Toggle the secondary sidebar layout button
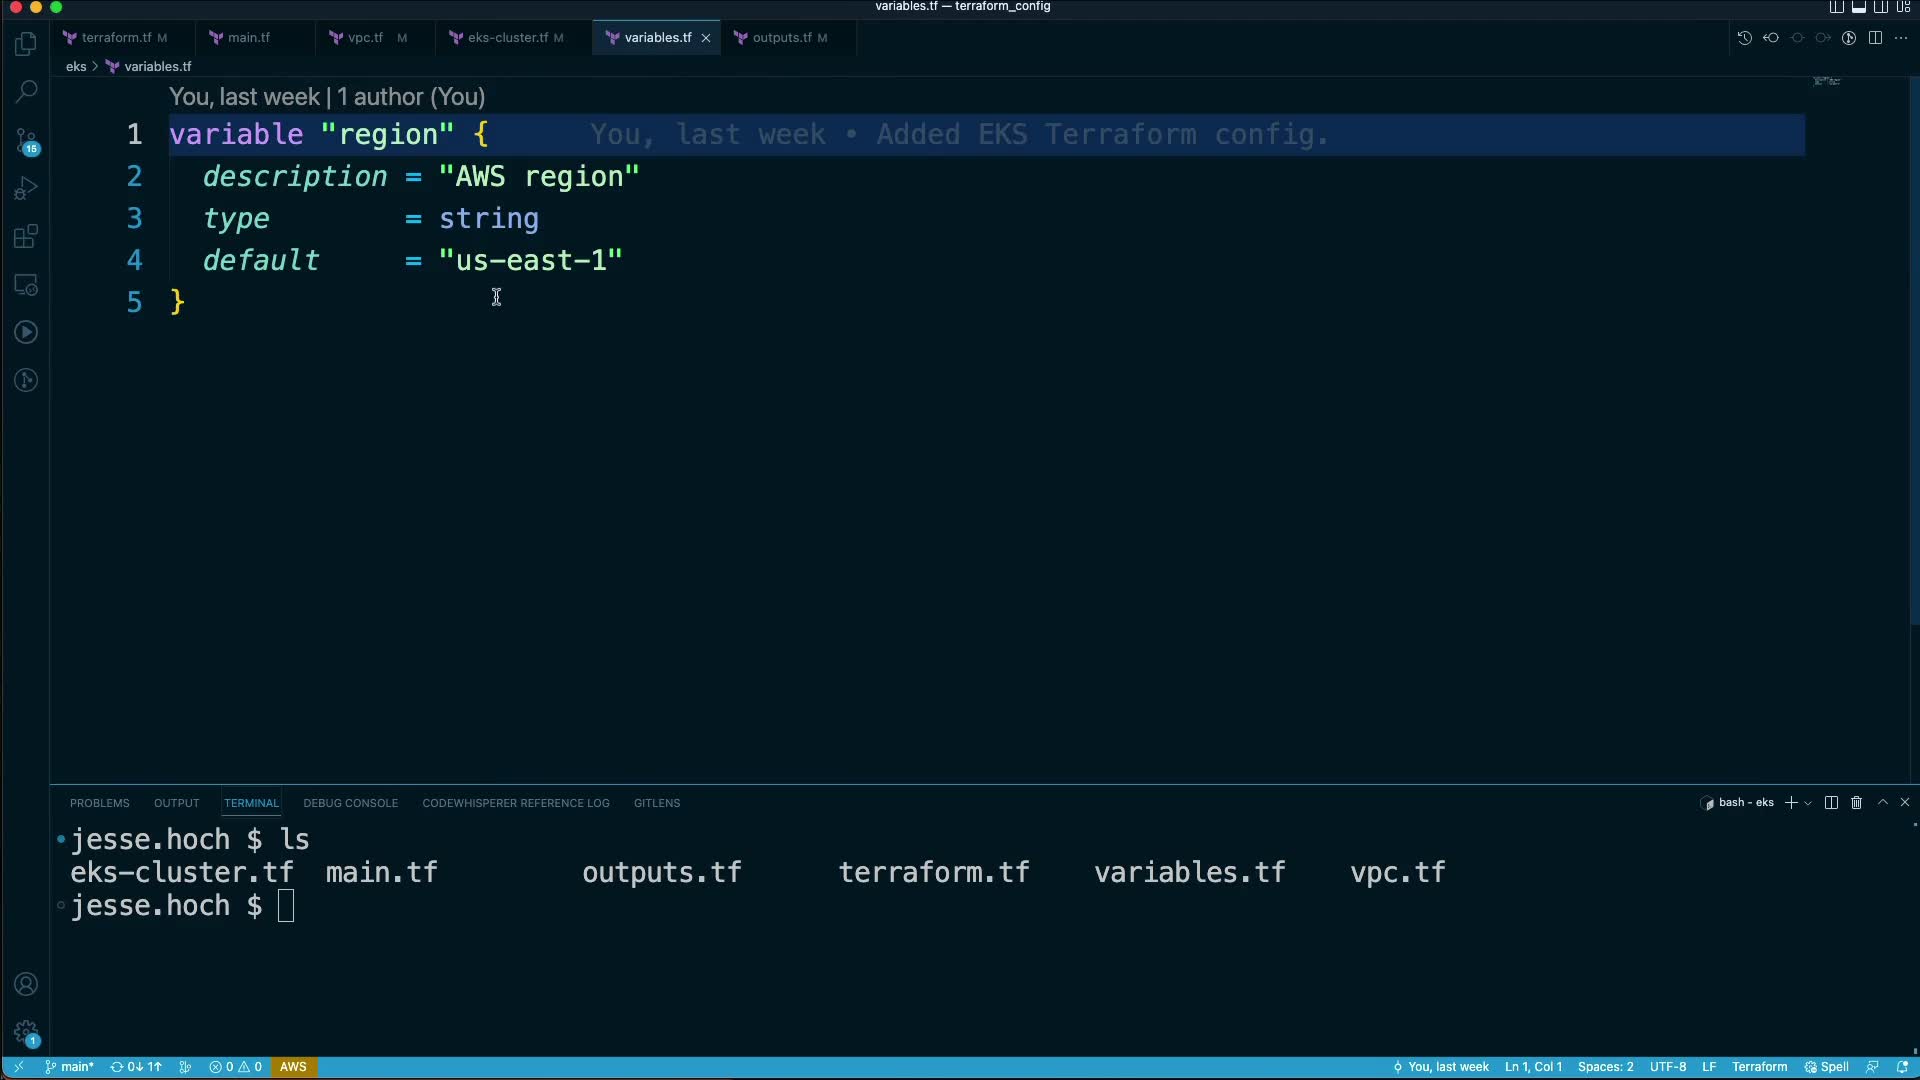1920x1080 pixels. click(1880, 7)
